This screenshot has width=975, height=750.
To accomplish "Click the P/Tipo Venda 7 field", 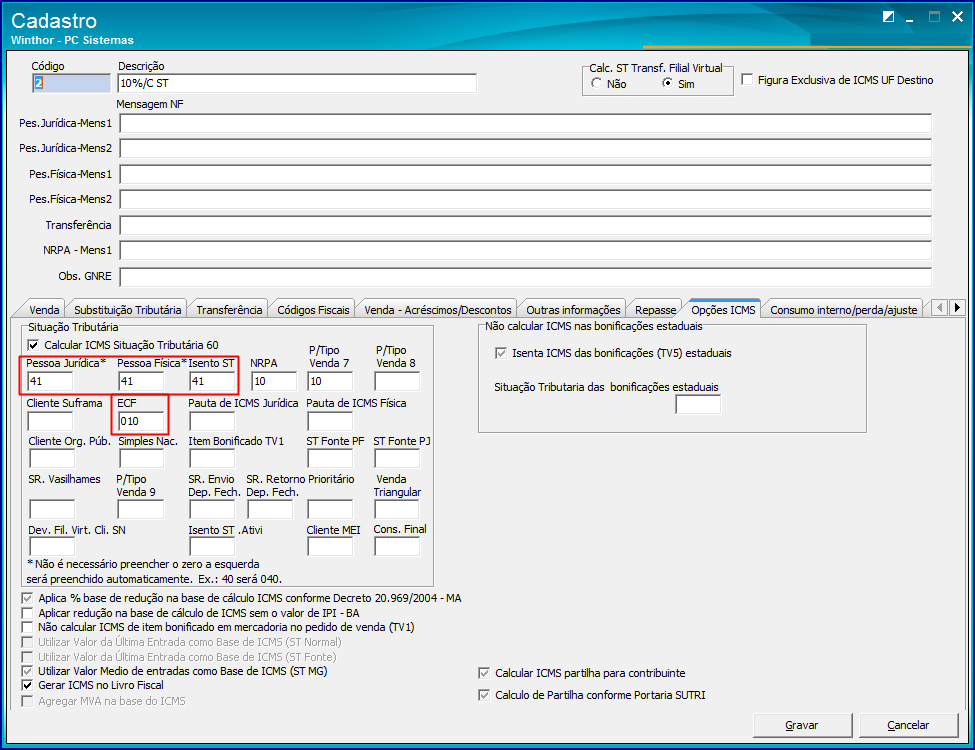I will (330, 381).
